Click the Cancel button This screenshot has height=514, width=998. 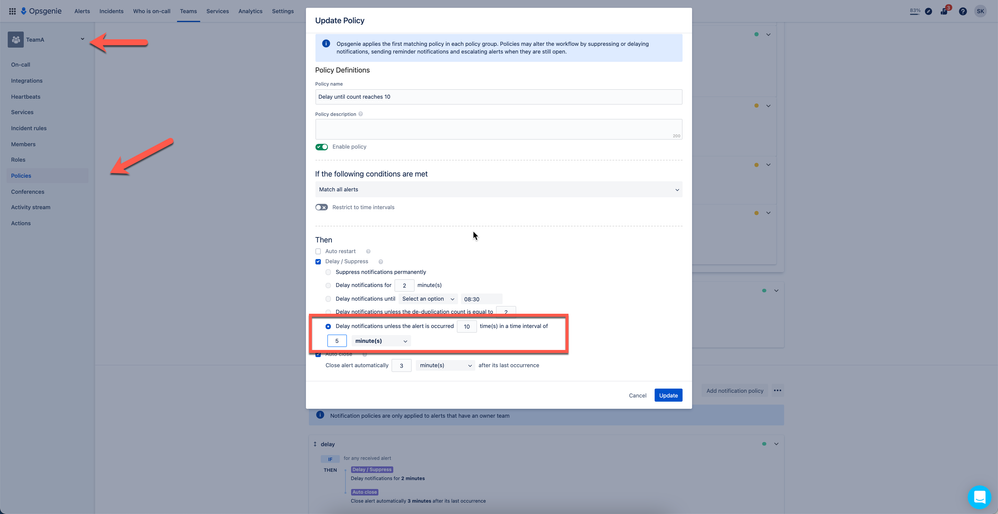(638, 395)
